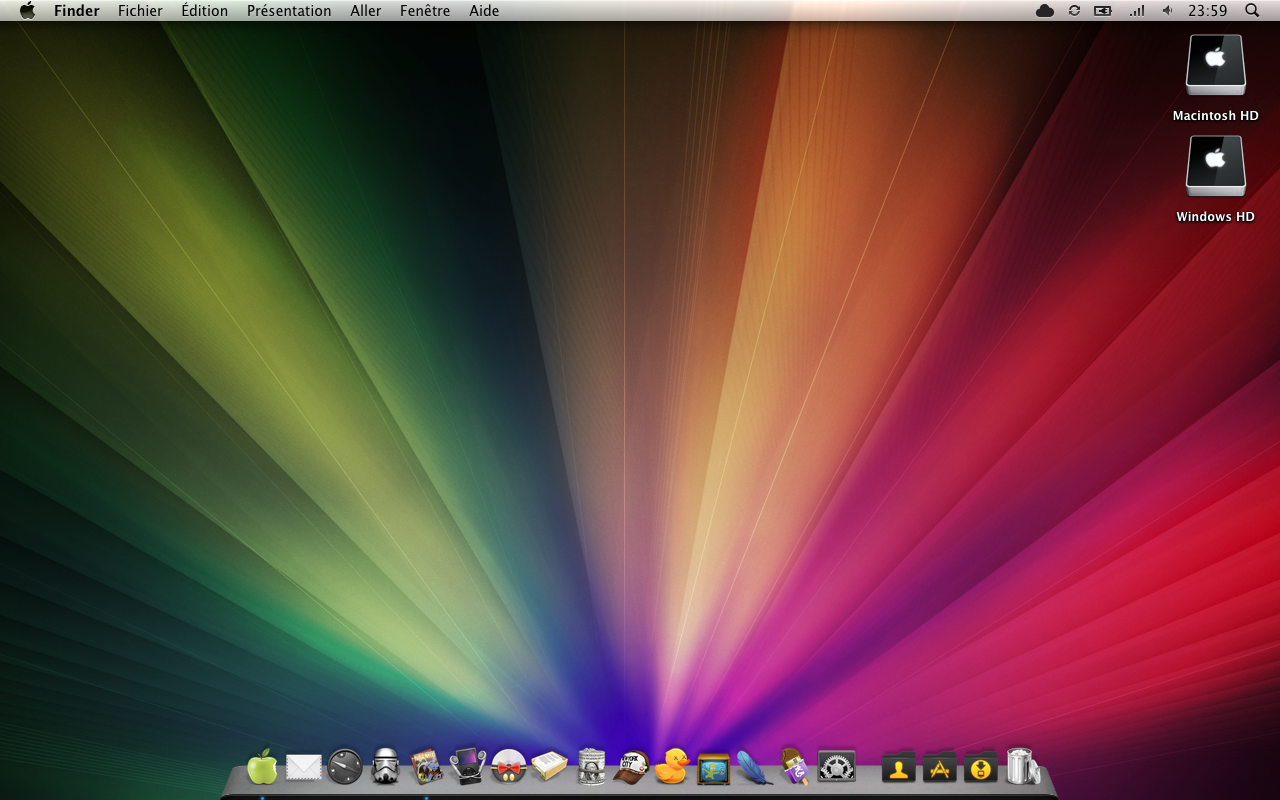The height and width of the screenshot is (800, 1280).
Task: Open the Aller menu
Action: pyautogui.click(x=366, y=11)
